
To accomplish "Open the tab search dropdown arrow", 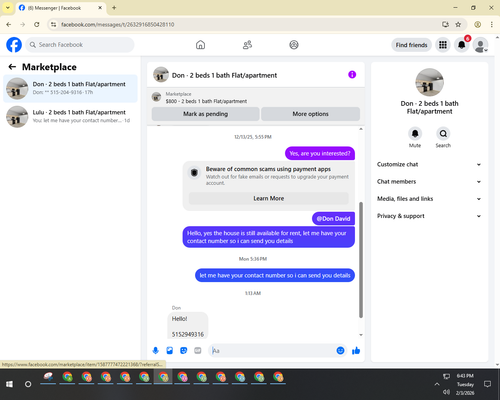I will coord(7,8).
